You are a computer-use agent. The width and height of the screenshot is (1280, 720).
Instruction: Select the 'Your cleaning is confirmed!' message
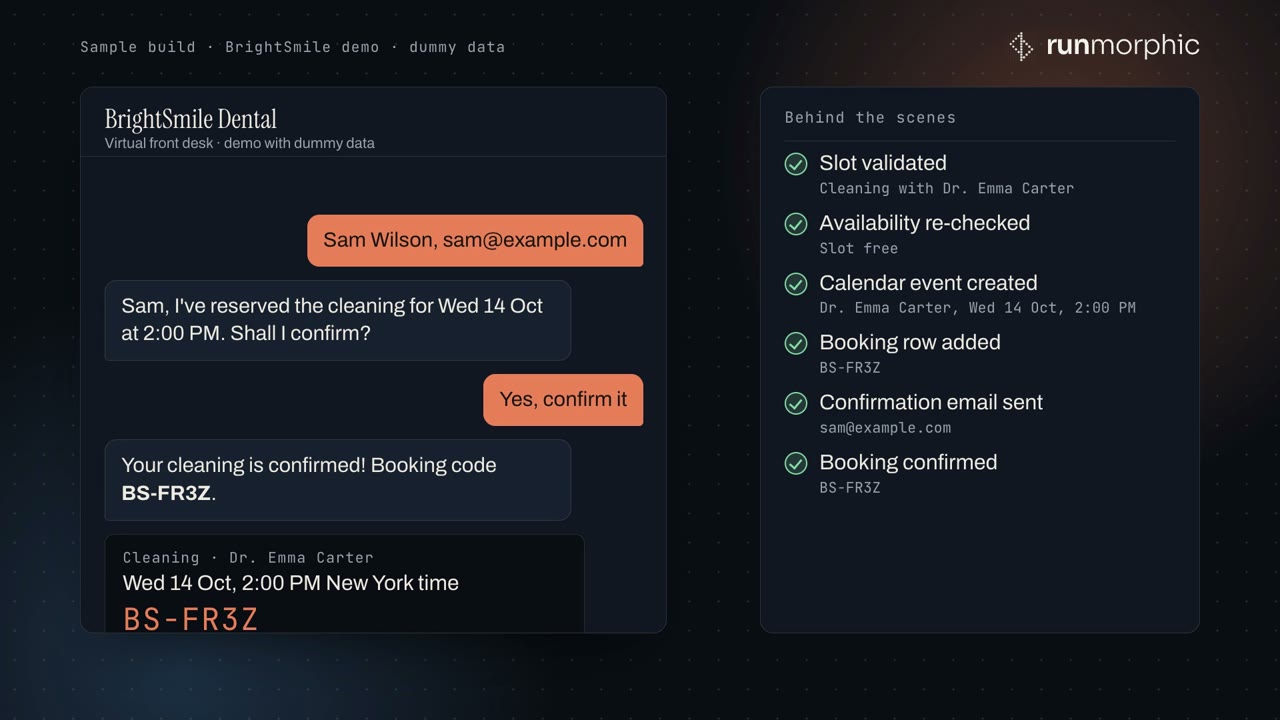click(x=338, y=480)
